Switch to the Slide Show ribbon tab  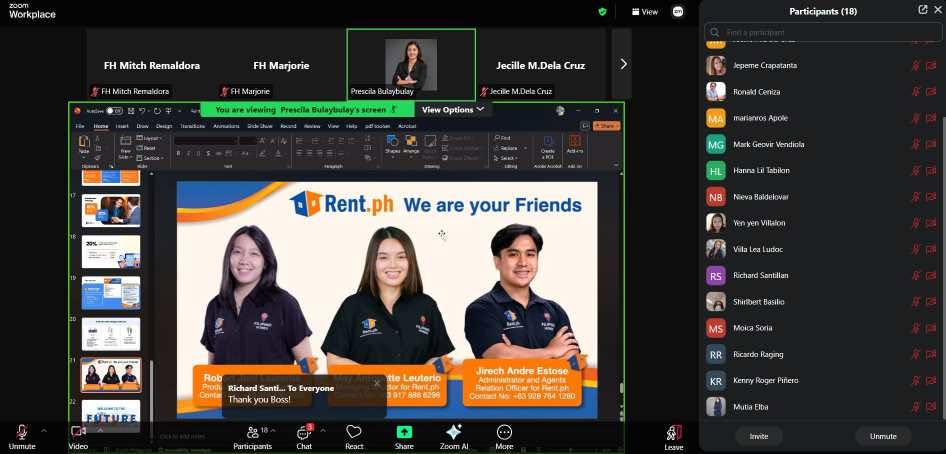(x=260, y=126)
